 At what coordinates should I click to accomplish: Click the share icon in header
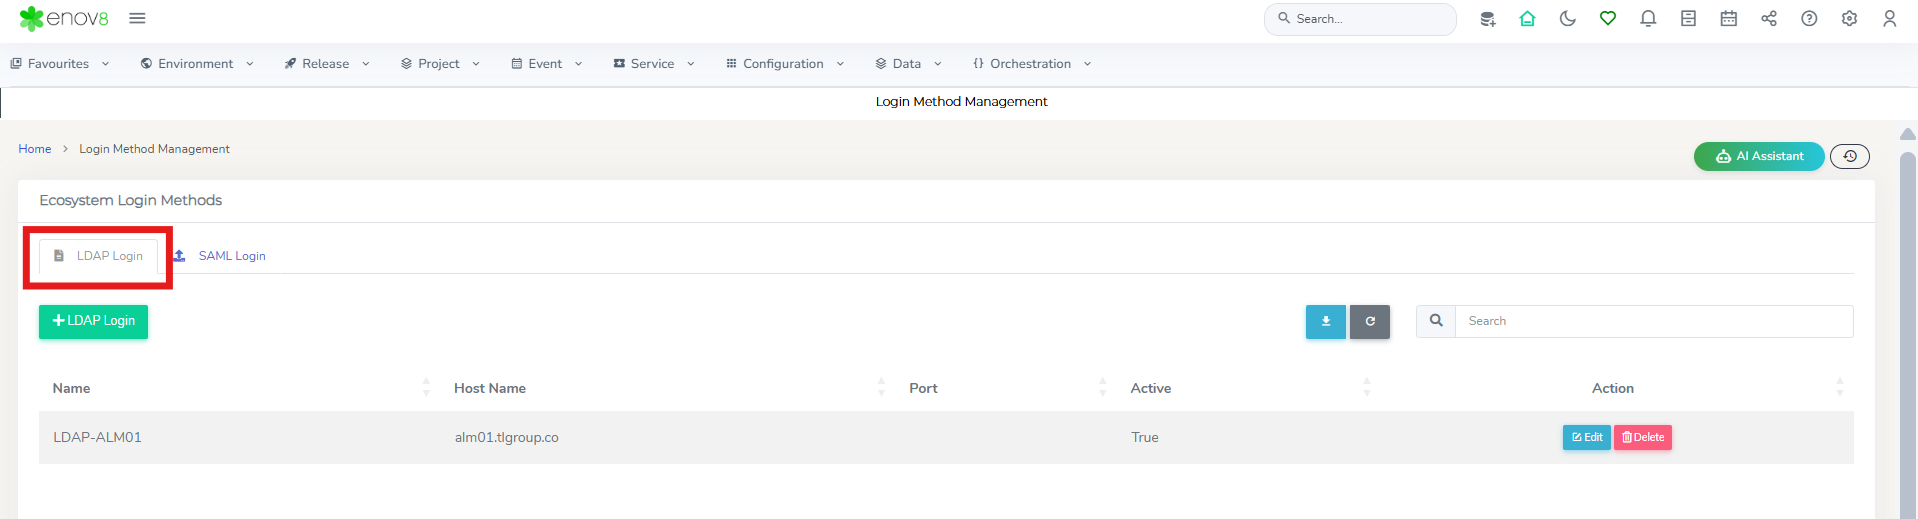(1769, 18)
